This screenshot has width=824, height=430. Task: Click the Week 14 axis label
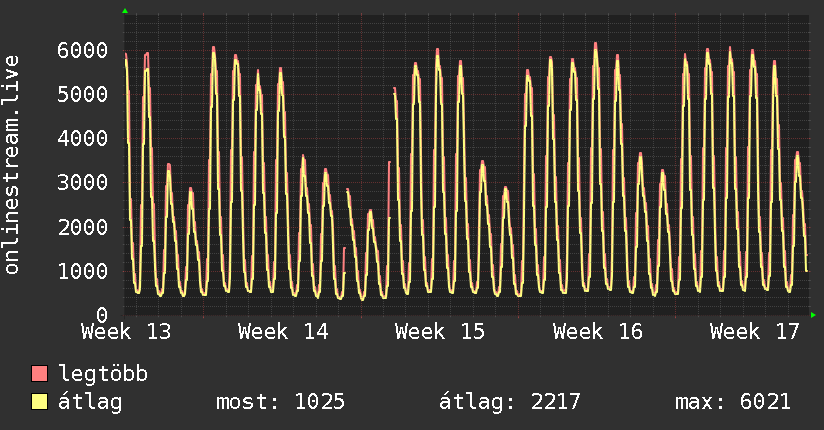283,332
